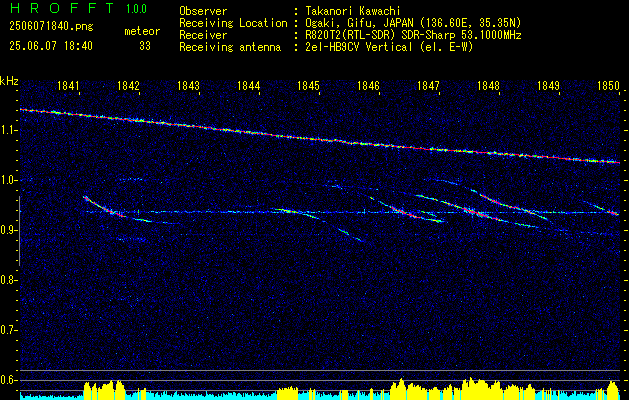629x400 pixels.
Task: Click the 1845 time marker
Action: pos(308,86)
